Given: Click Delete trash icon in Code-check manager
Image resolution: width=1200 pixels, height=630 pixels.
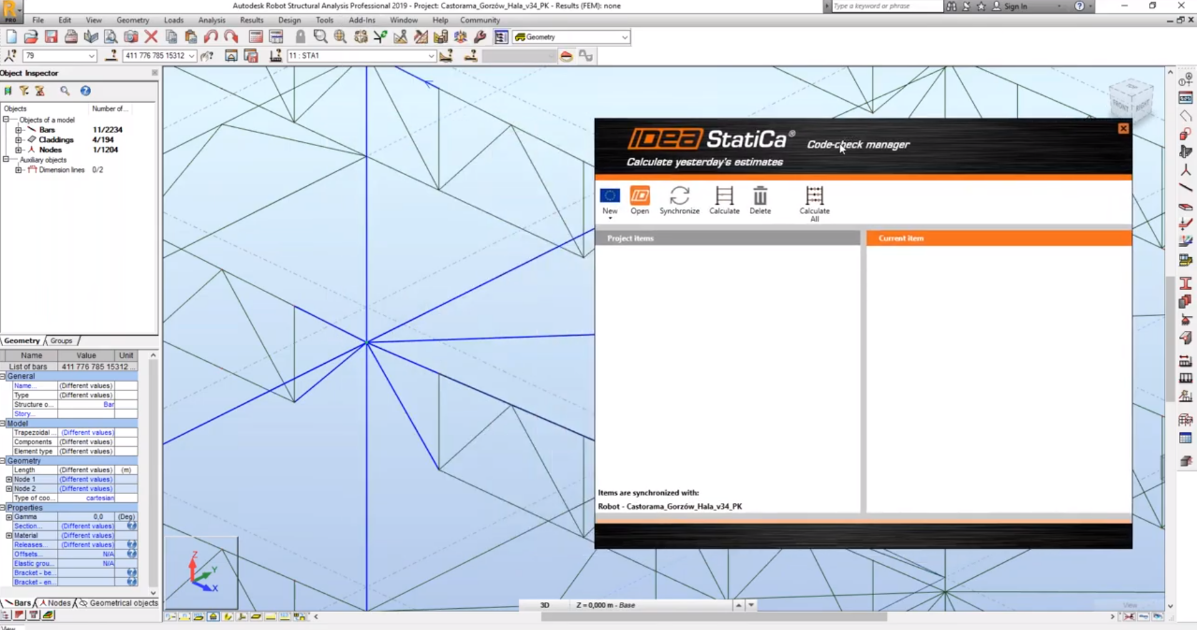Looking at the screenshot, I should tap(760, 200).
